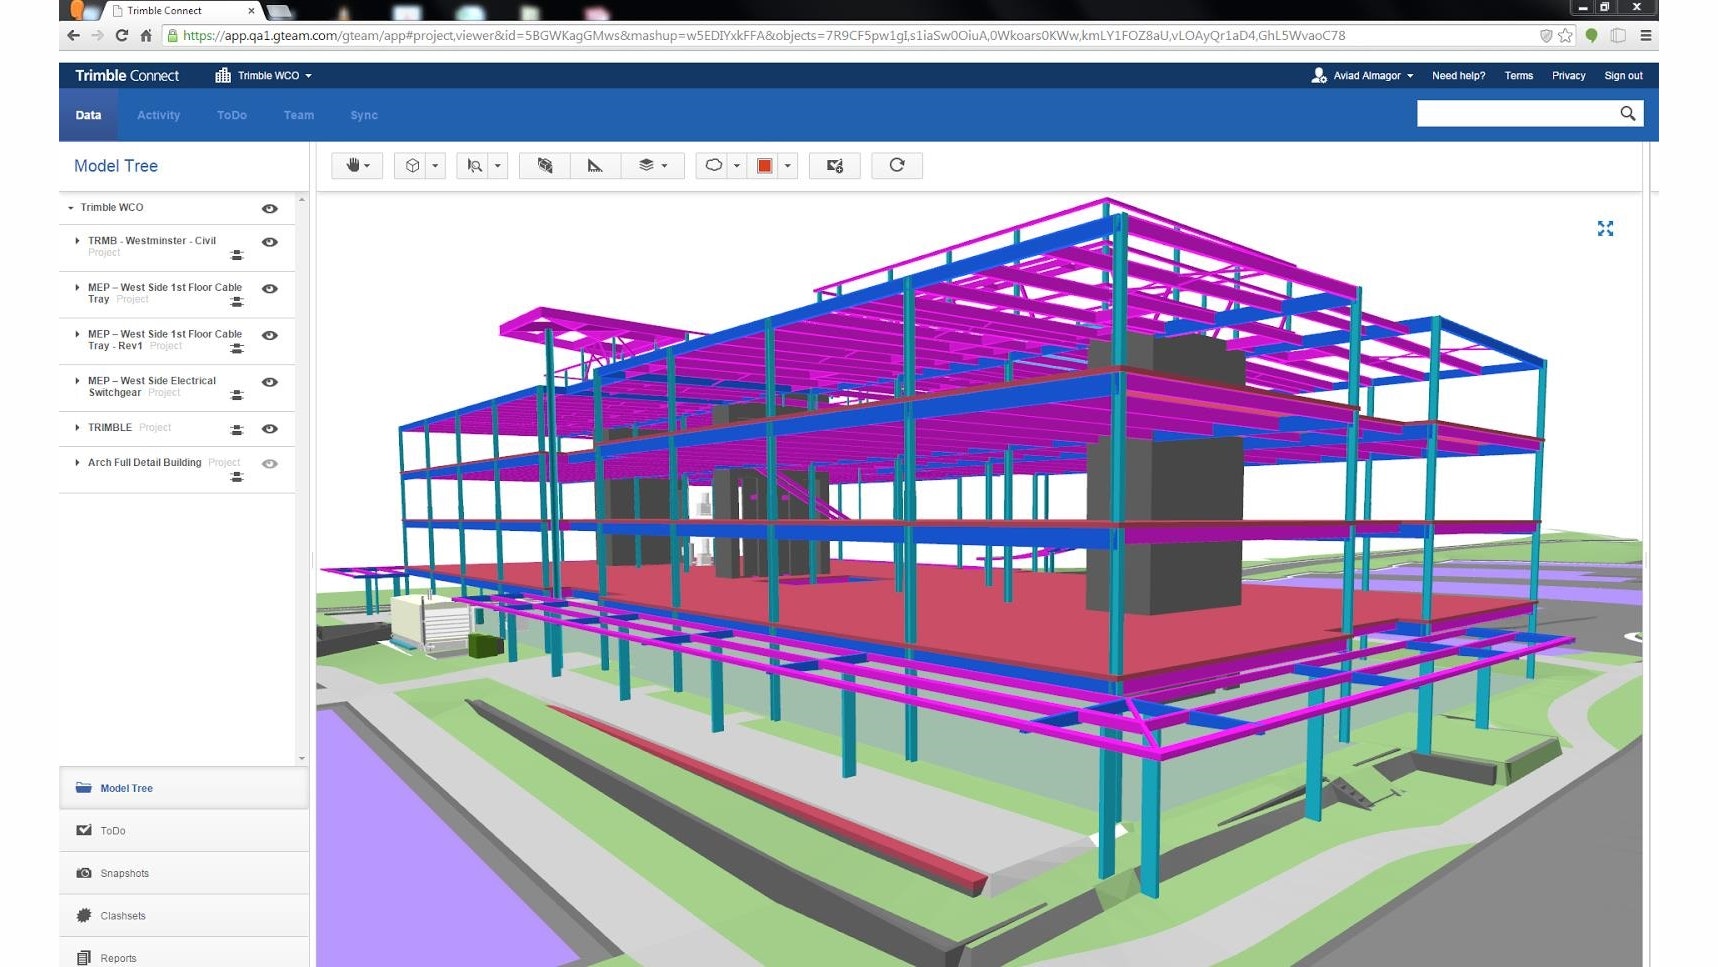Click the TRIMBLE project alignment icon
The height and width of the screenshot is (967, 1718).
coord(237,429)
